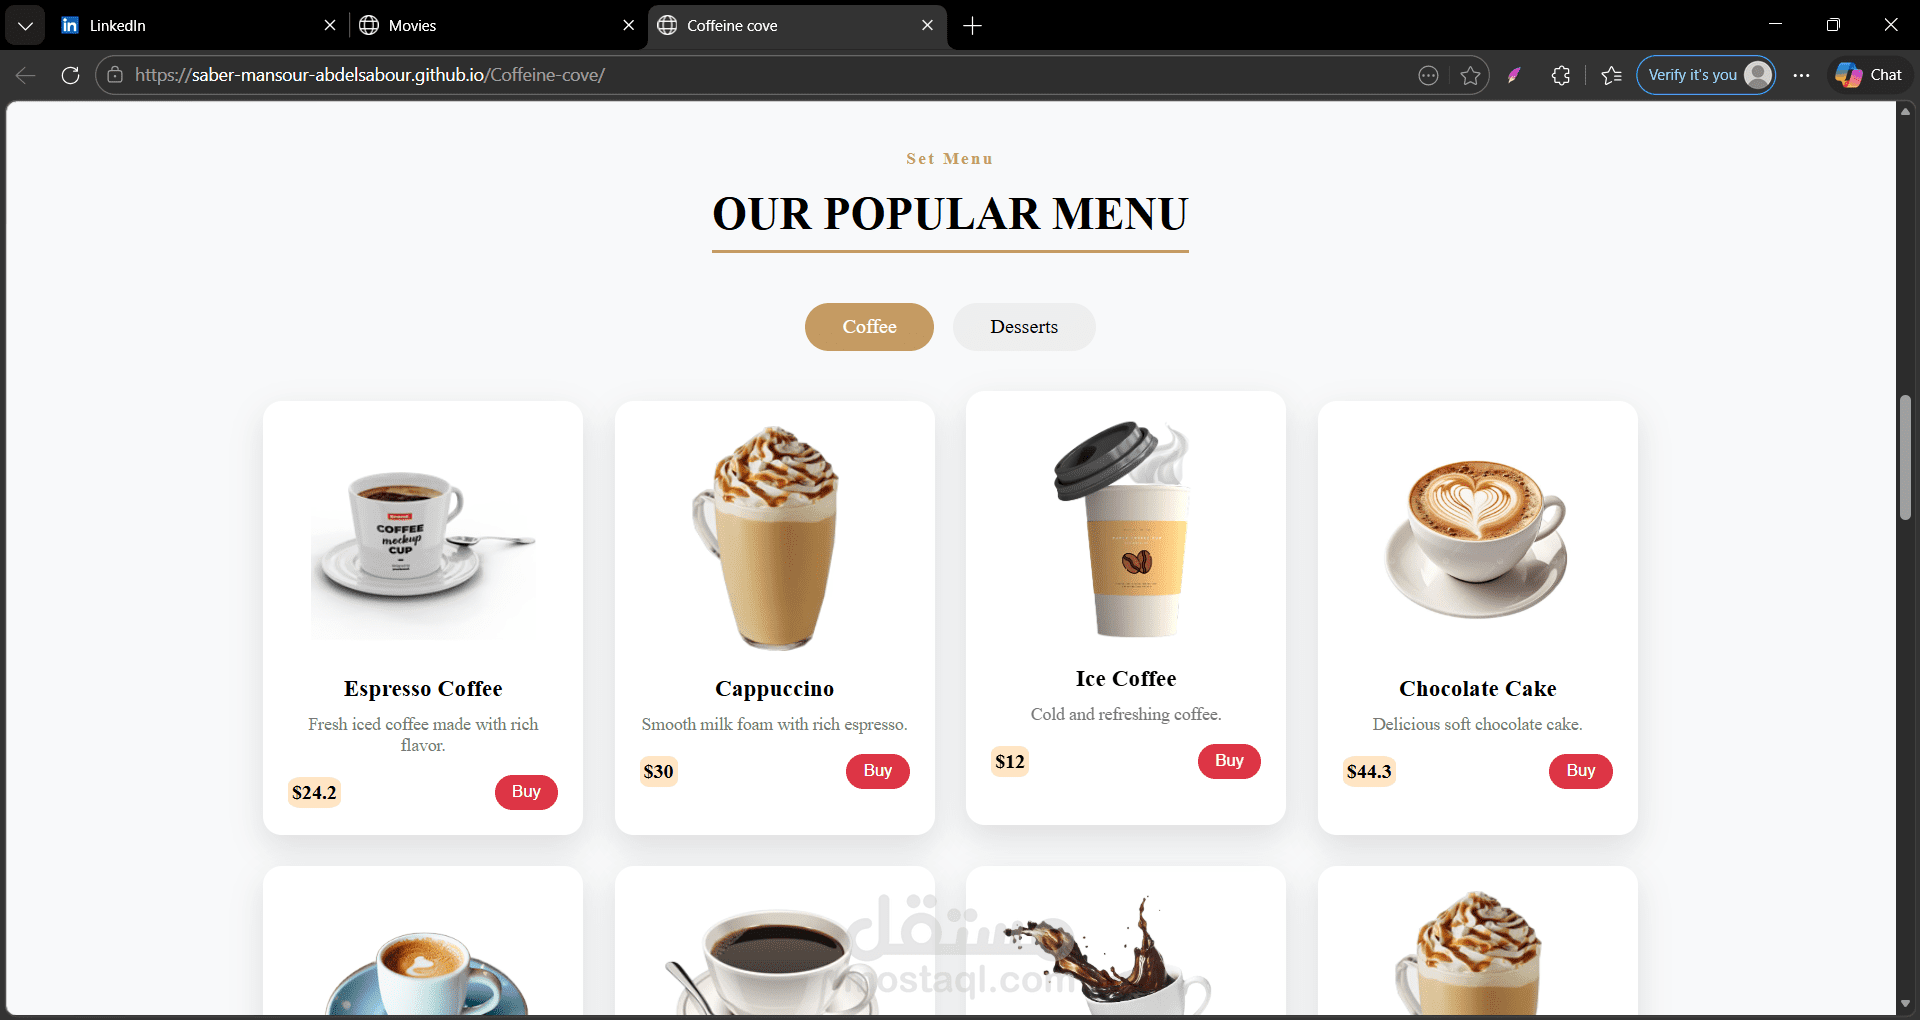Click the browser refresh icon

70,75
